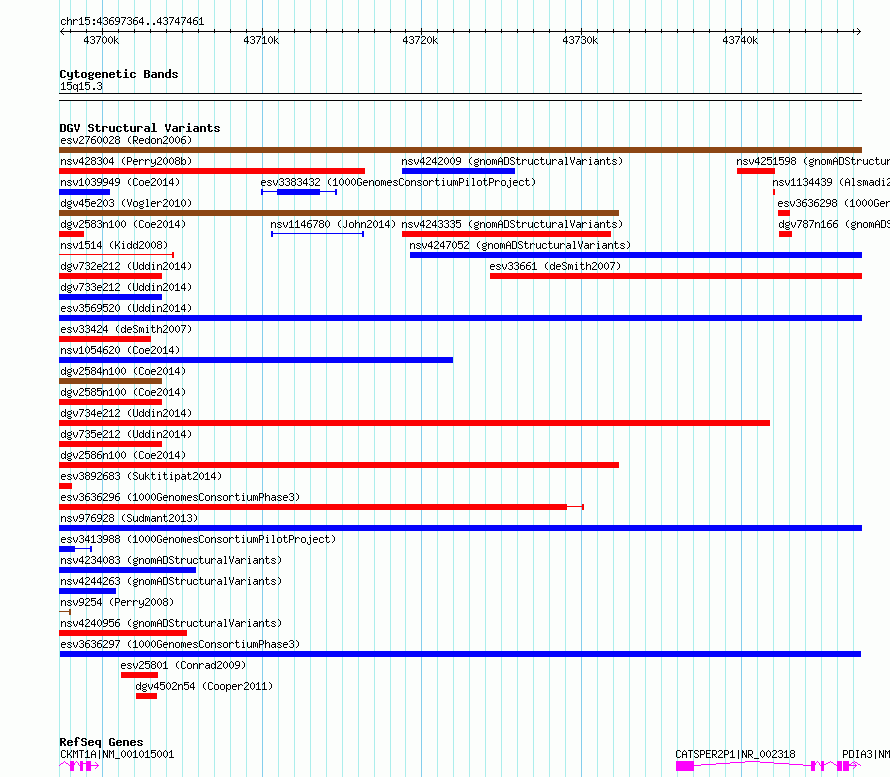The width and height of the screenshot is (890, 777).
Task: Click the esv3636297 1000Genomes Phase3 label
Action: (x=180, y=644)
